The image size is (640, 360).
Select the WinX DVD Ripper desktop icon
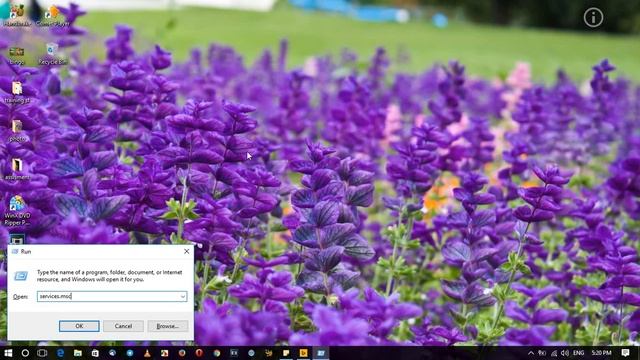[17, 211]
